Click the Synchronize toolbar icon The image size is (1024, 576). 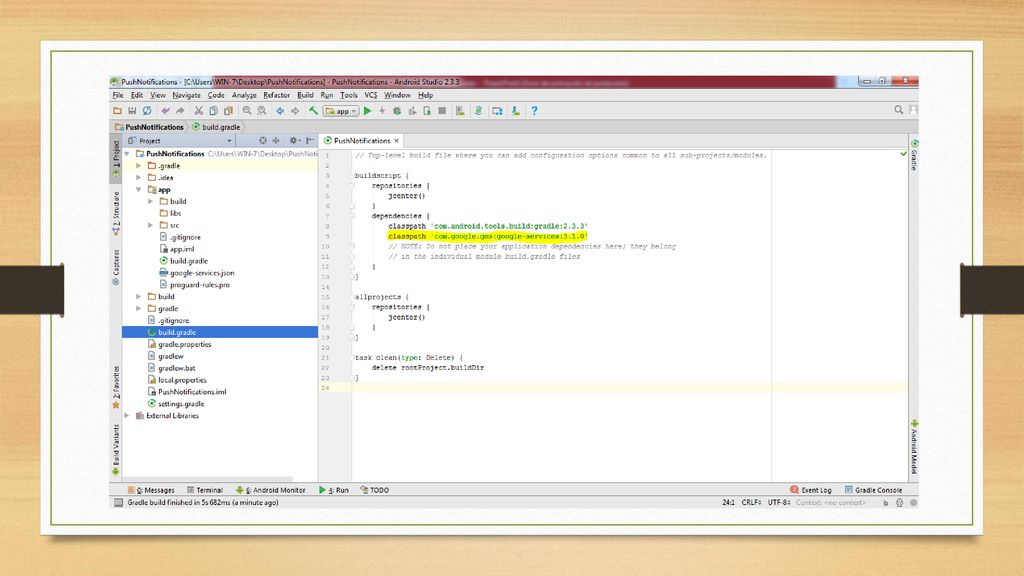pos(147,111)
